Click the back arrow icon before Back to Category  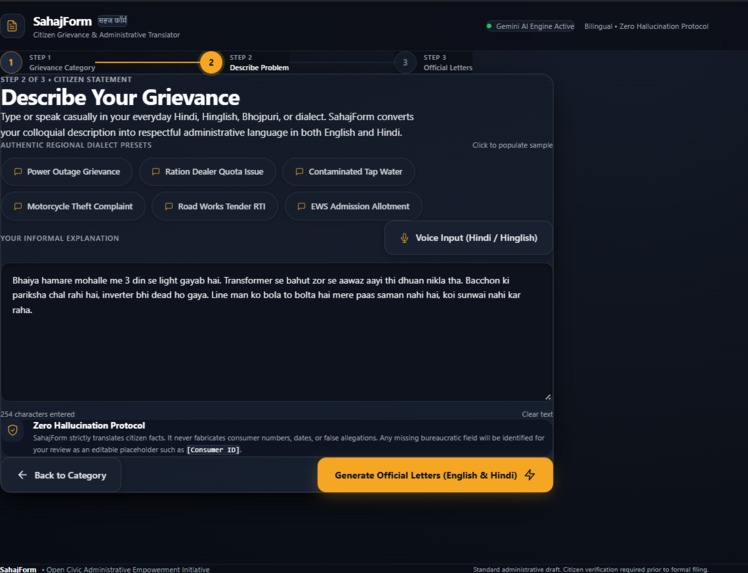point(22,475)
